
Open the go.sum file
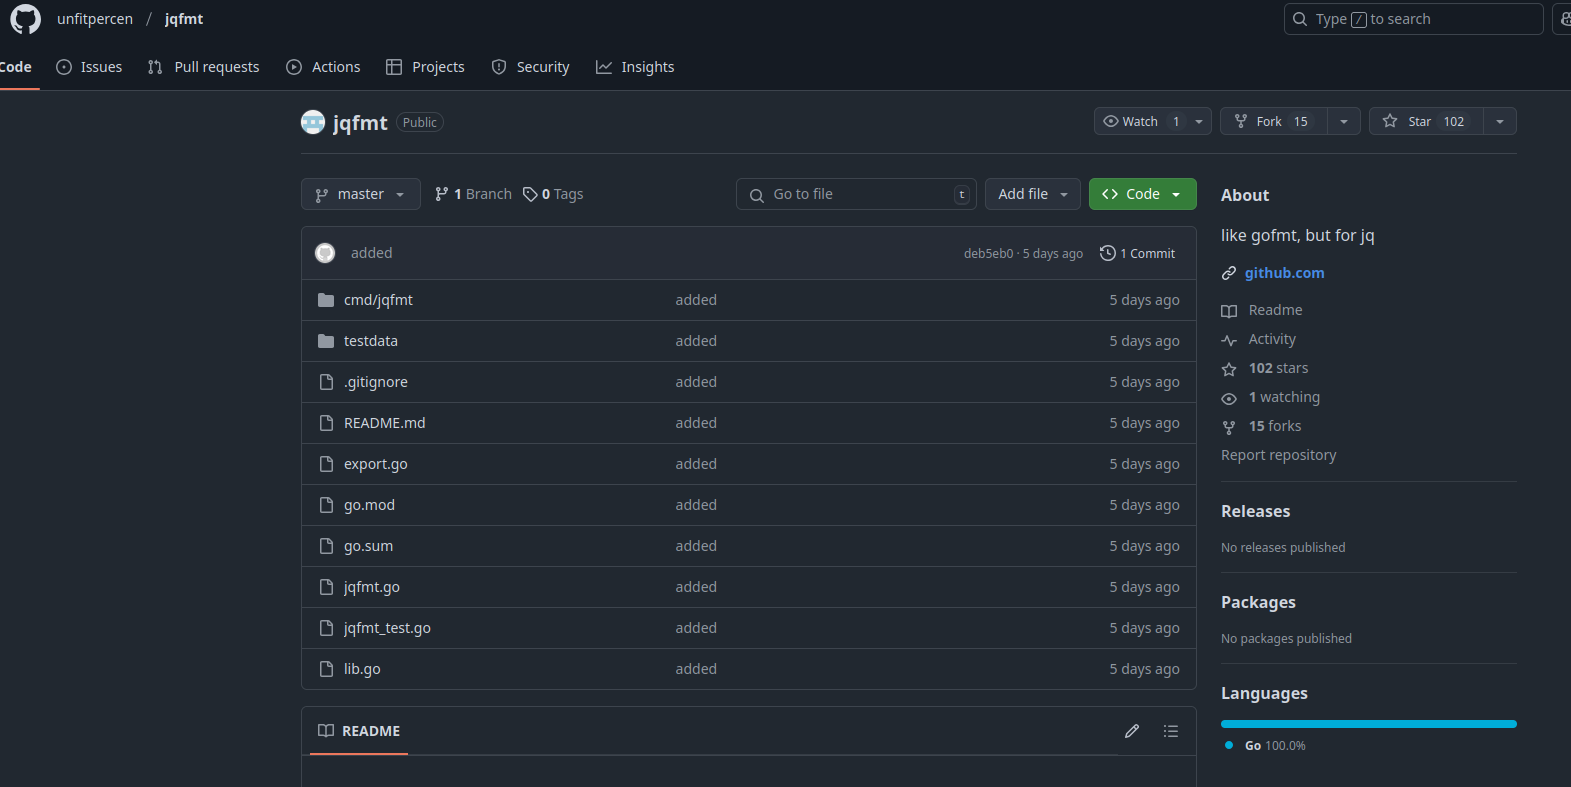[x=368, y=546]
